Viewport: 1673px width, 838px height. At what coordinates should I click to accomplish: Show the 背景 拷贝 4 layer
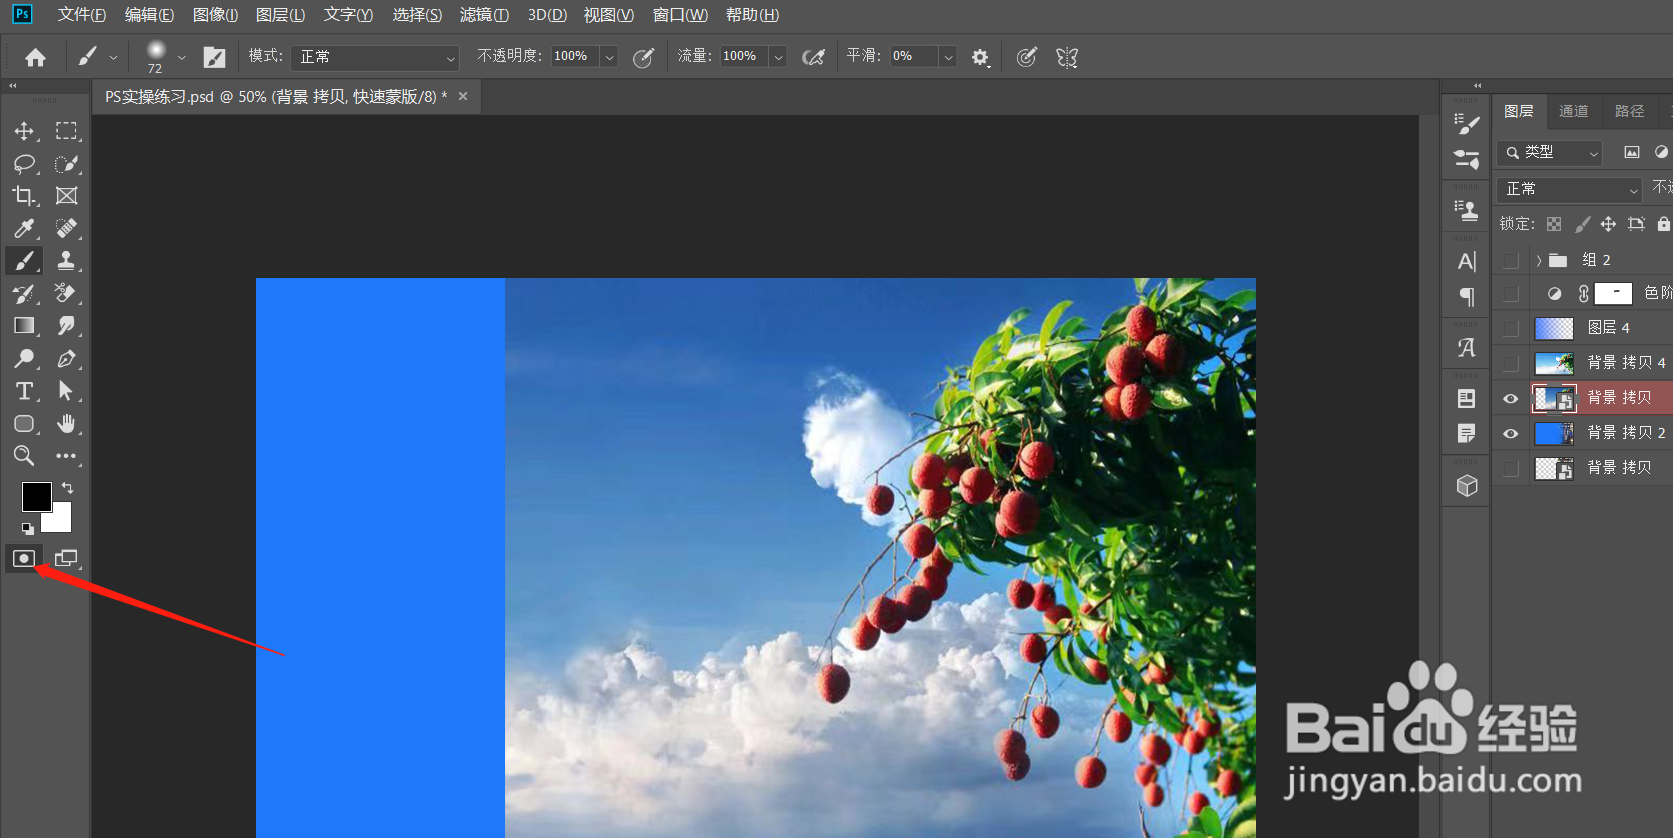tap(1511, 363)
